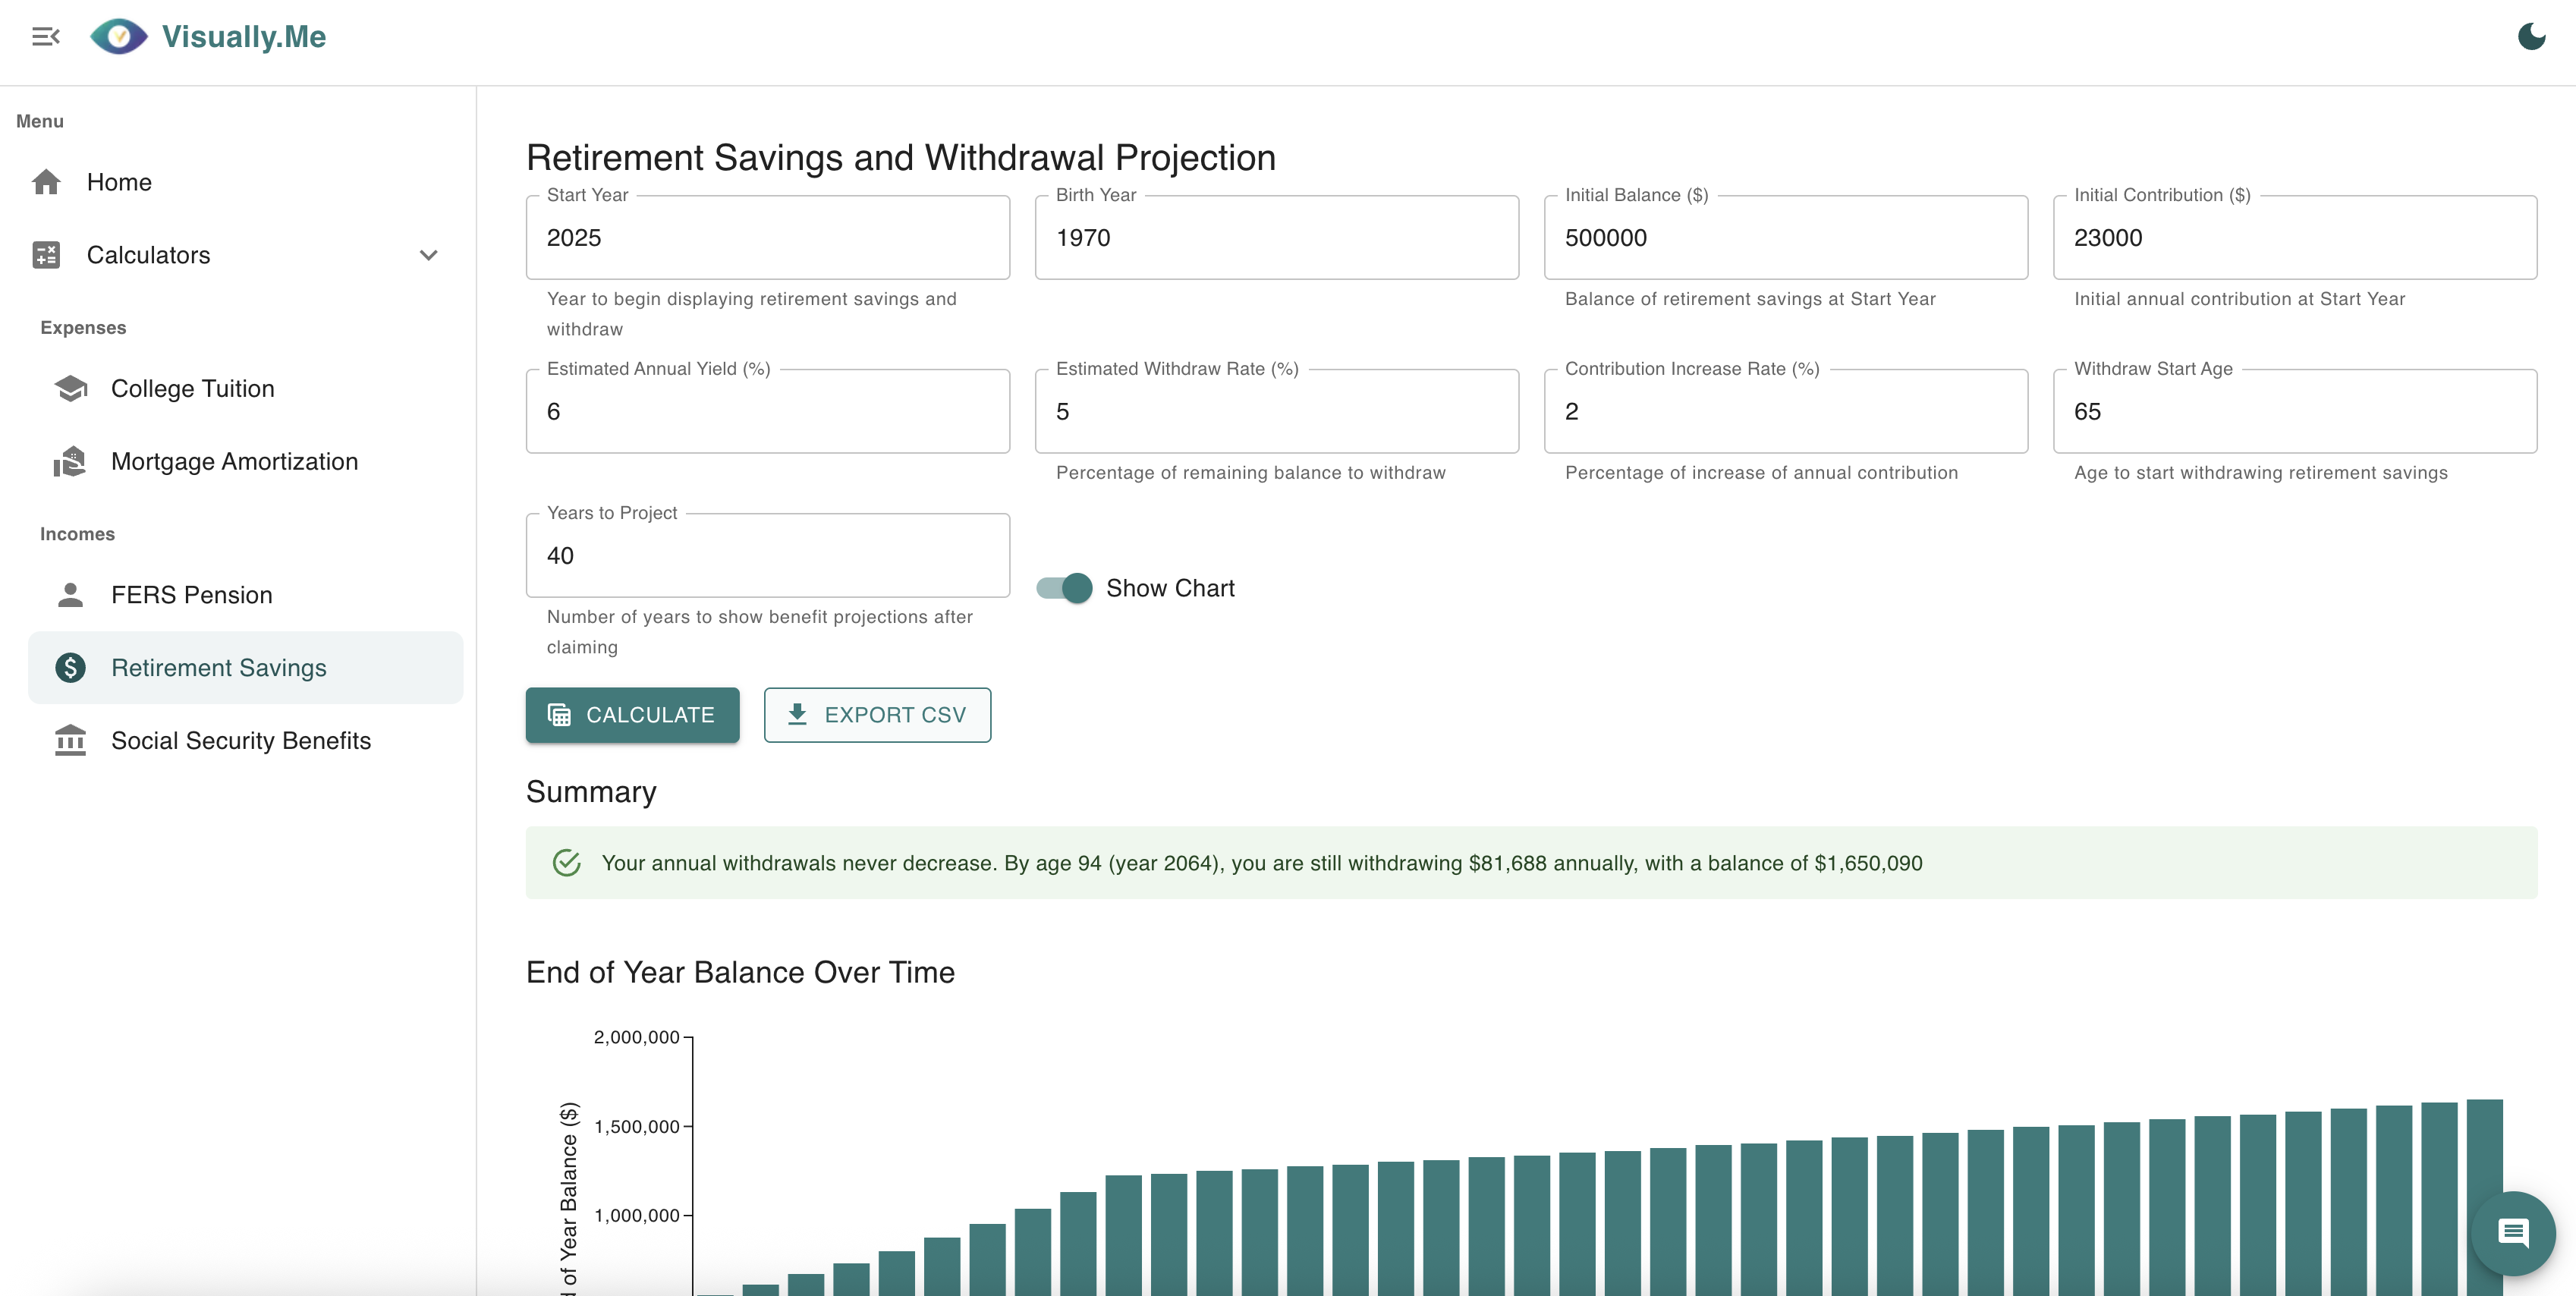
Task: Click the FERS Pension person icon
Action: pyautogui.click(x=70, y=595)
